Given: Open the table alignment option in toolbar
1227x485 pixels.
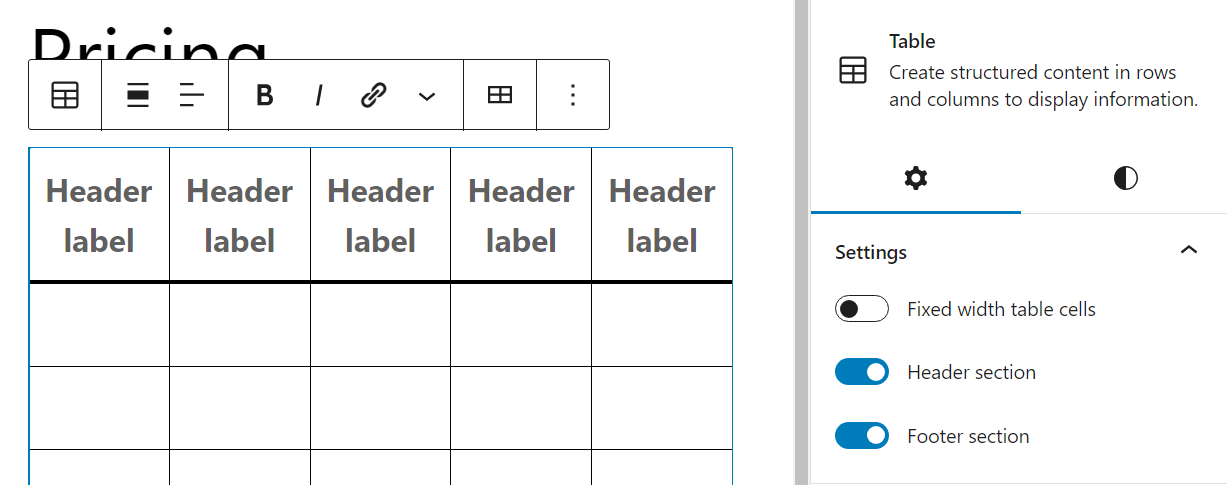Looking at the screenshot, I should click(x=138, y=95).
